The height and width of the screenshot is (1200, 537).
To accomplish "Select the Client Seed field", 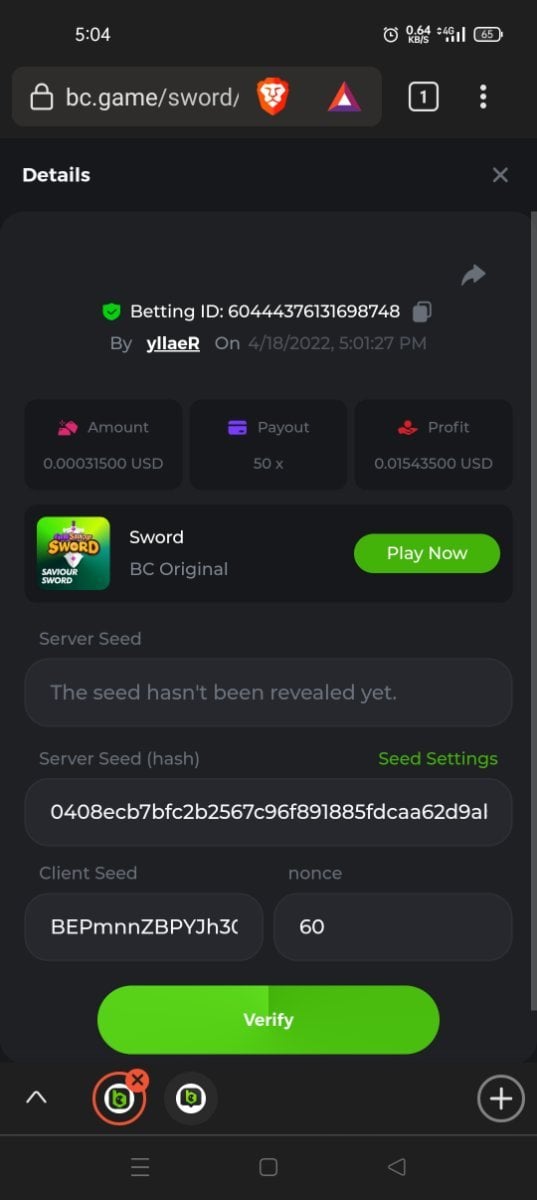I will [x=144, y=927].
